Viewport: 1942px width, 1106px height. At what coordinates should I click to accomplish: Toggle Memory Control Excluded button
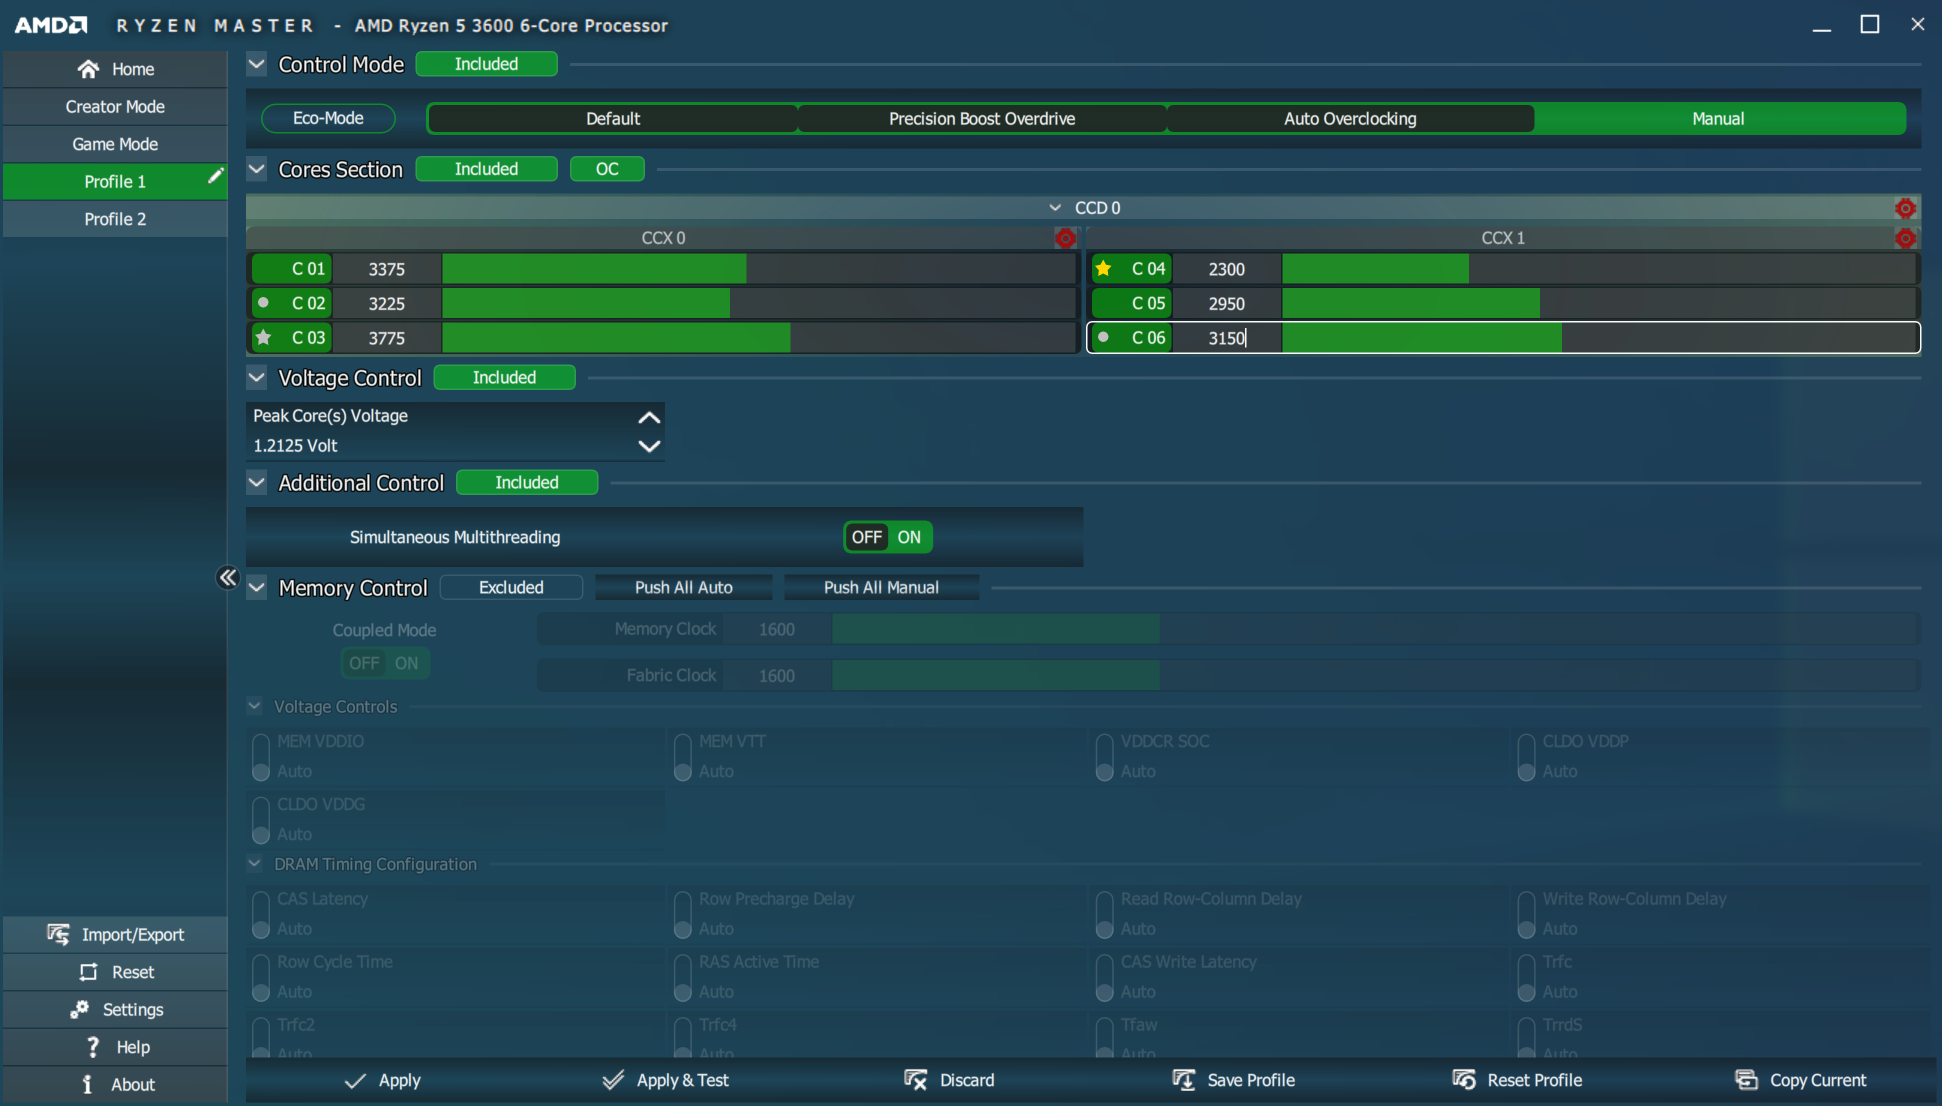[511, 587]
